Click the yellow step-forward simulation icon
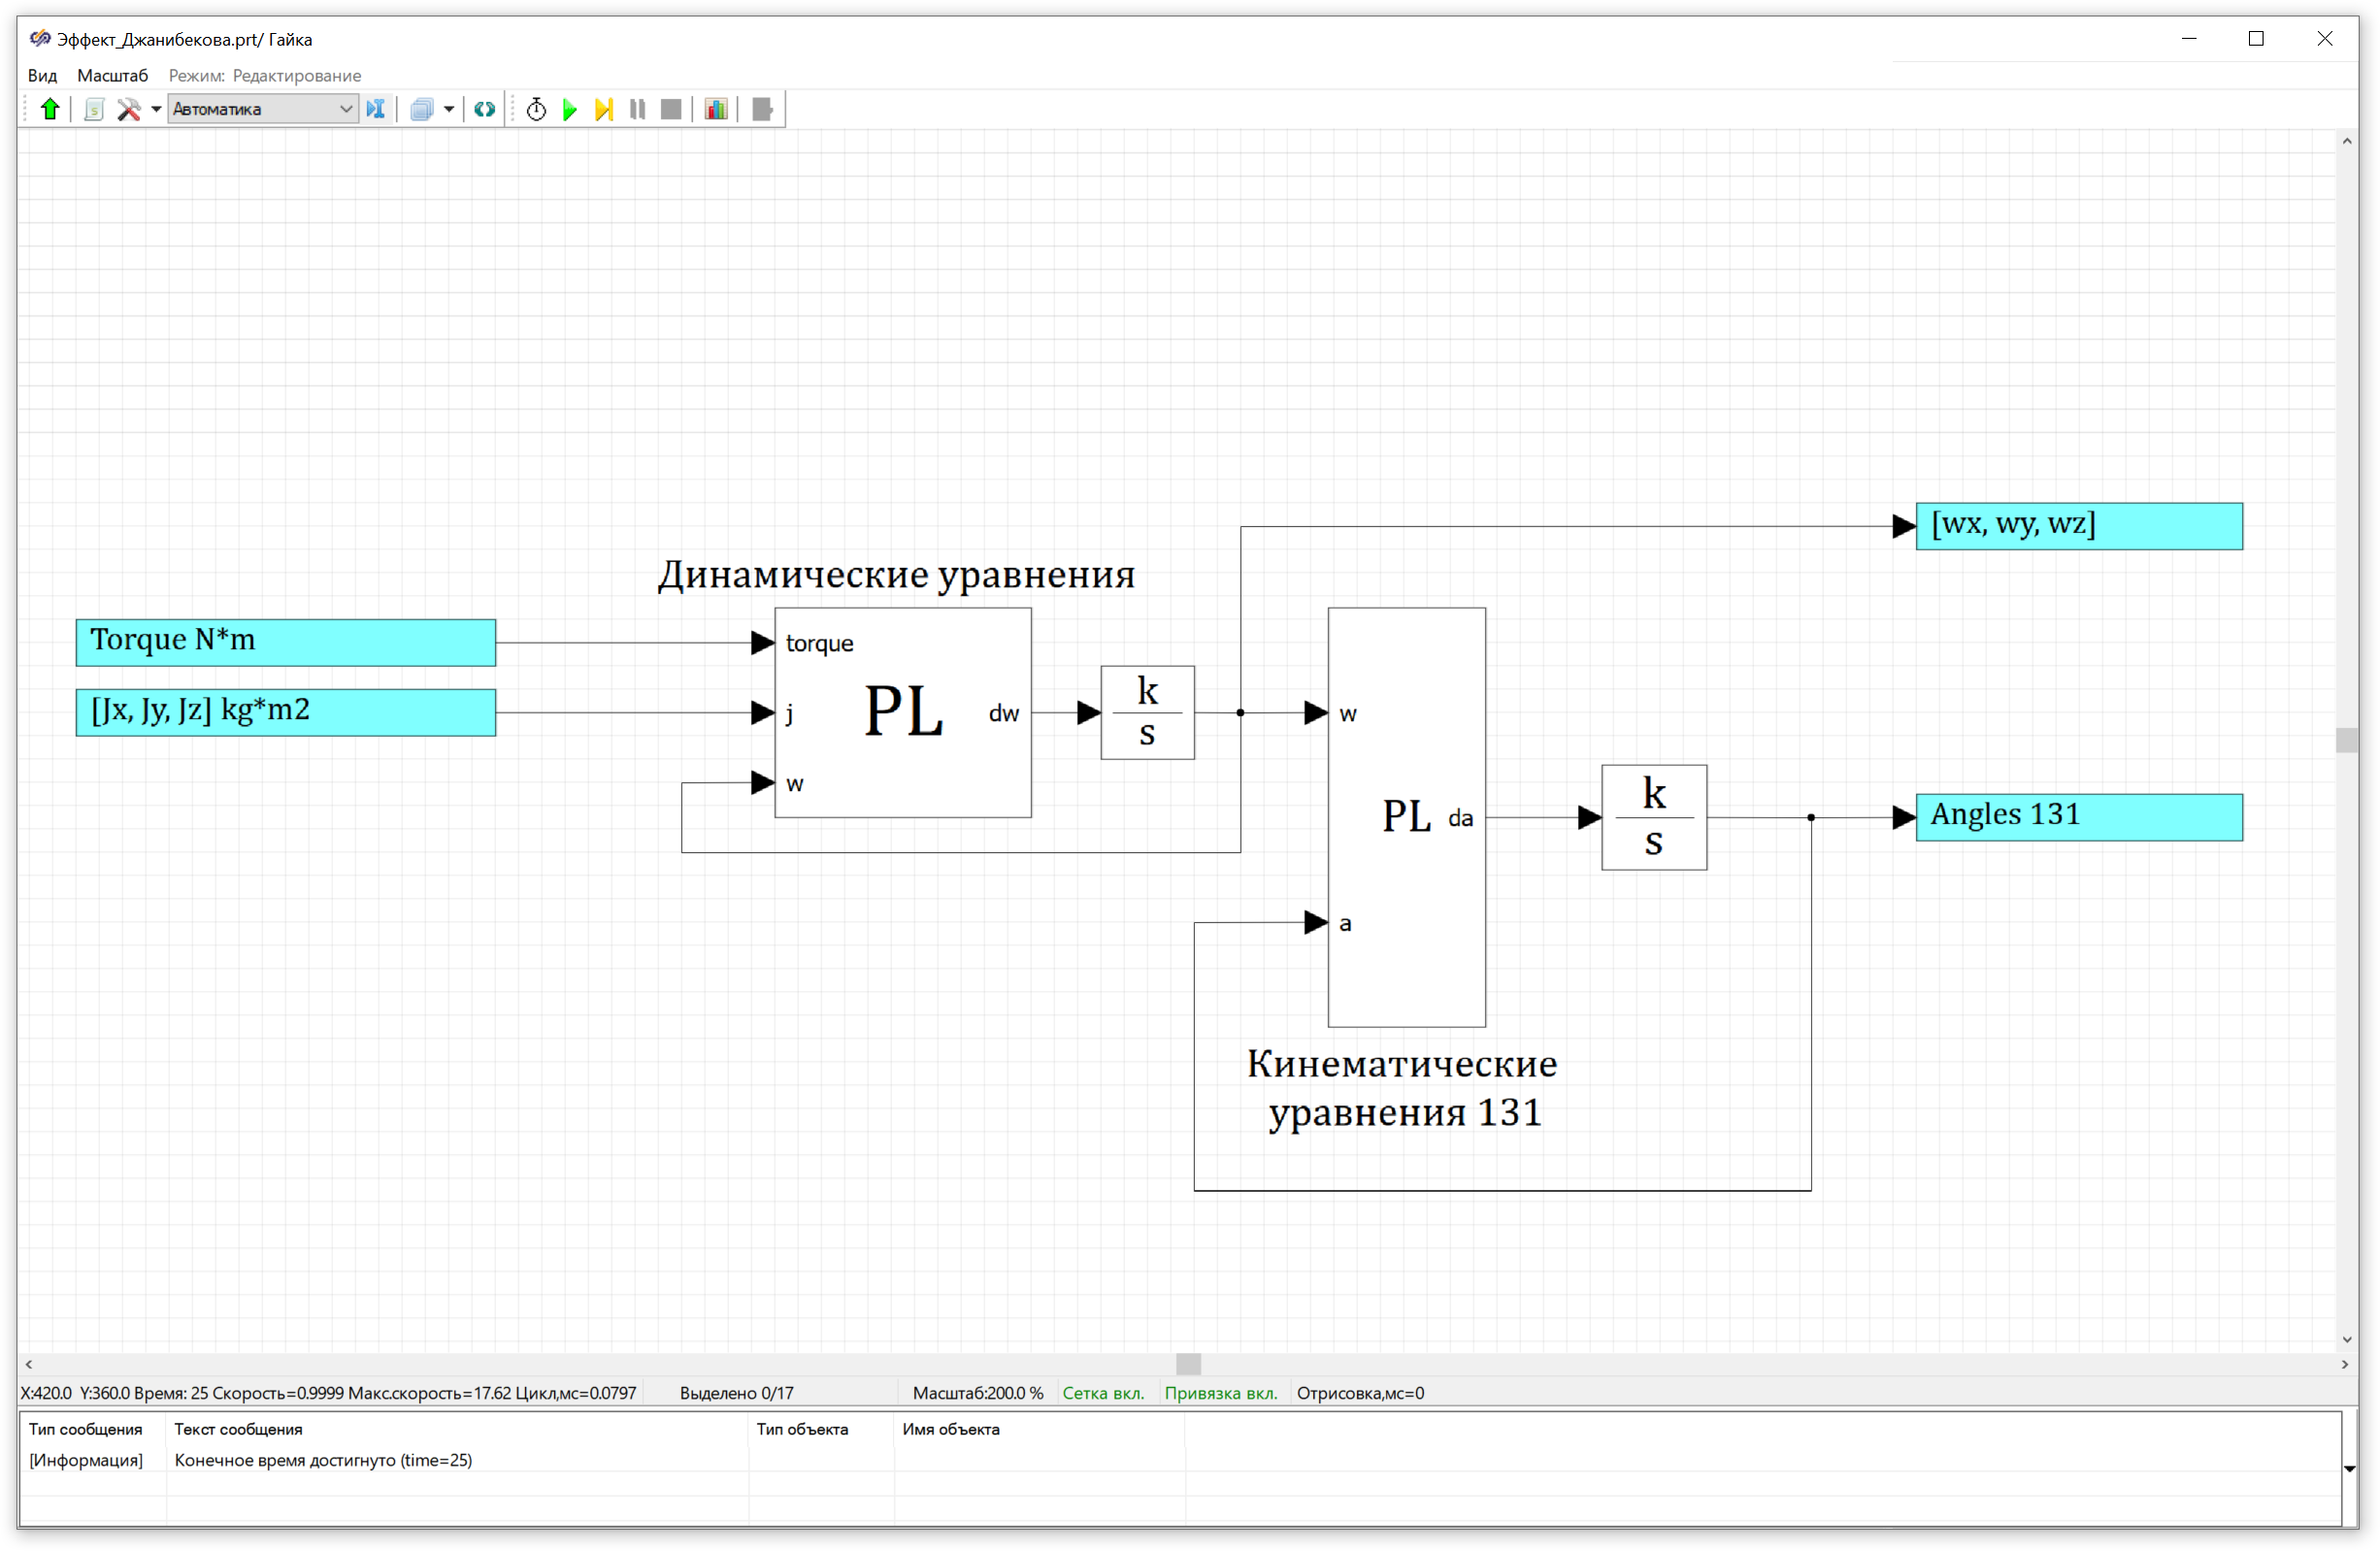 click(604, 109)
